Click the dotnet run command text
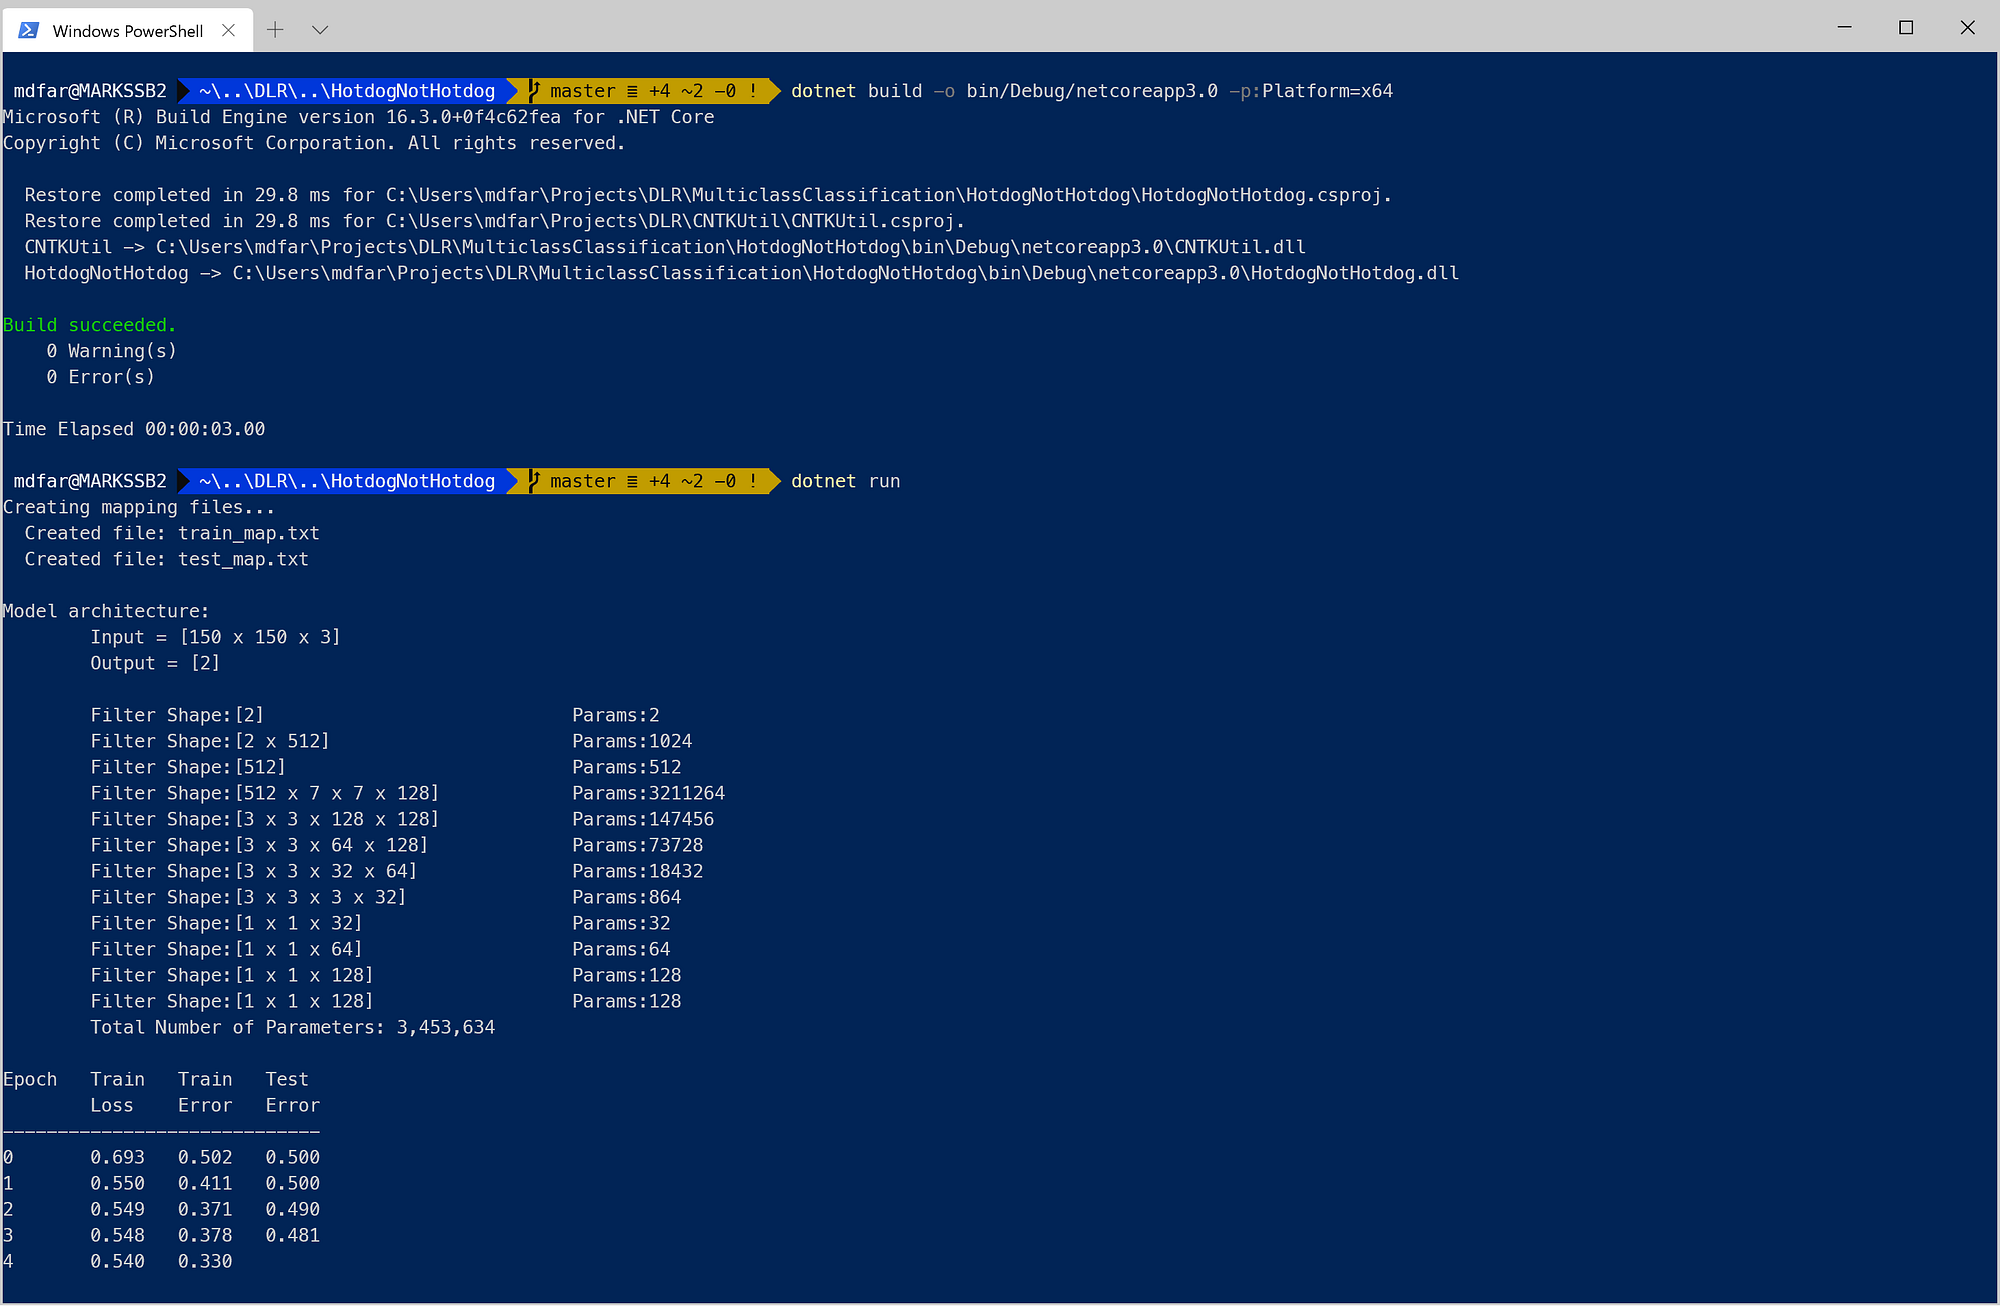Screen dimensions: 2000x1306 click(x=845, y=481)
